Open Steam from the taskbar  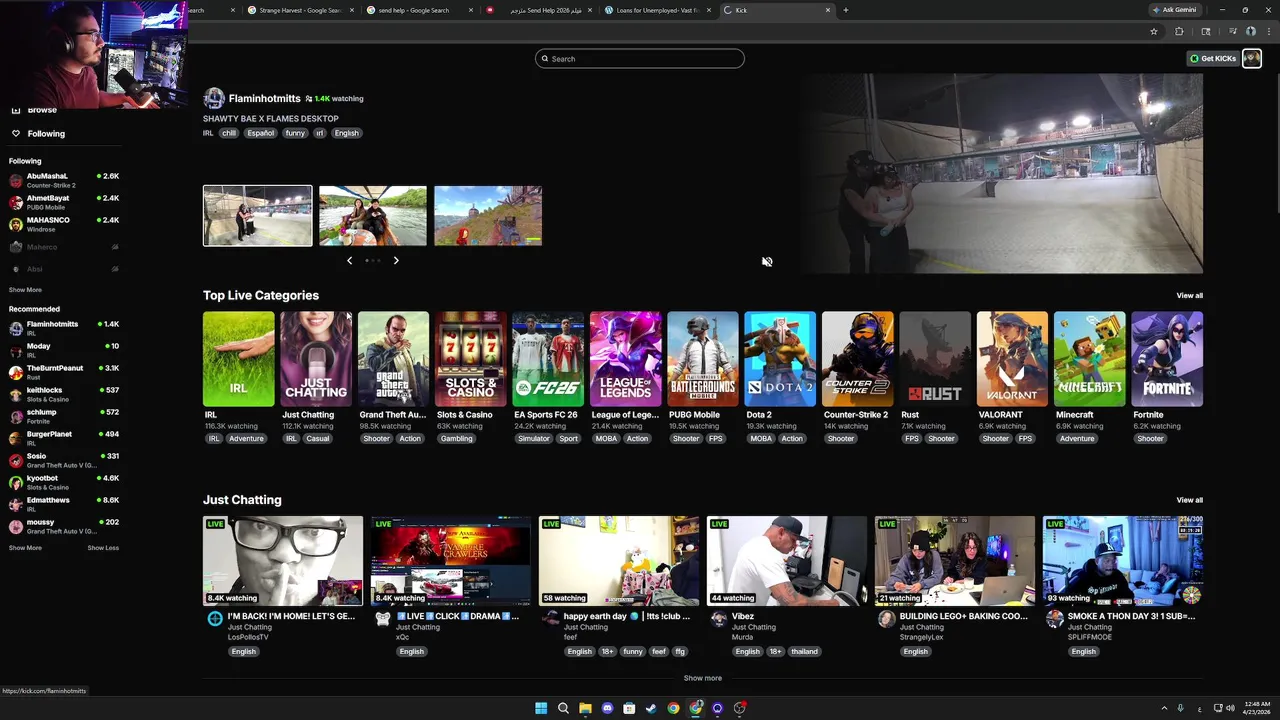pyautogui.click(x=651, y=708)
